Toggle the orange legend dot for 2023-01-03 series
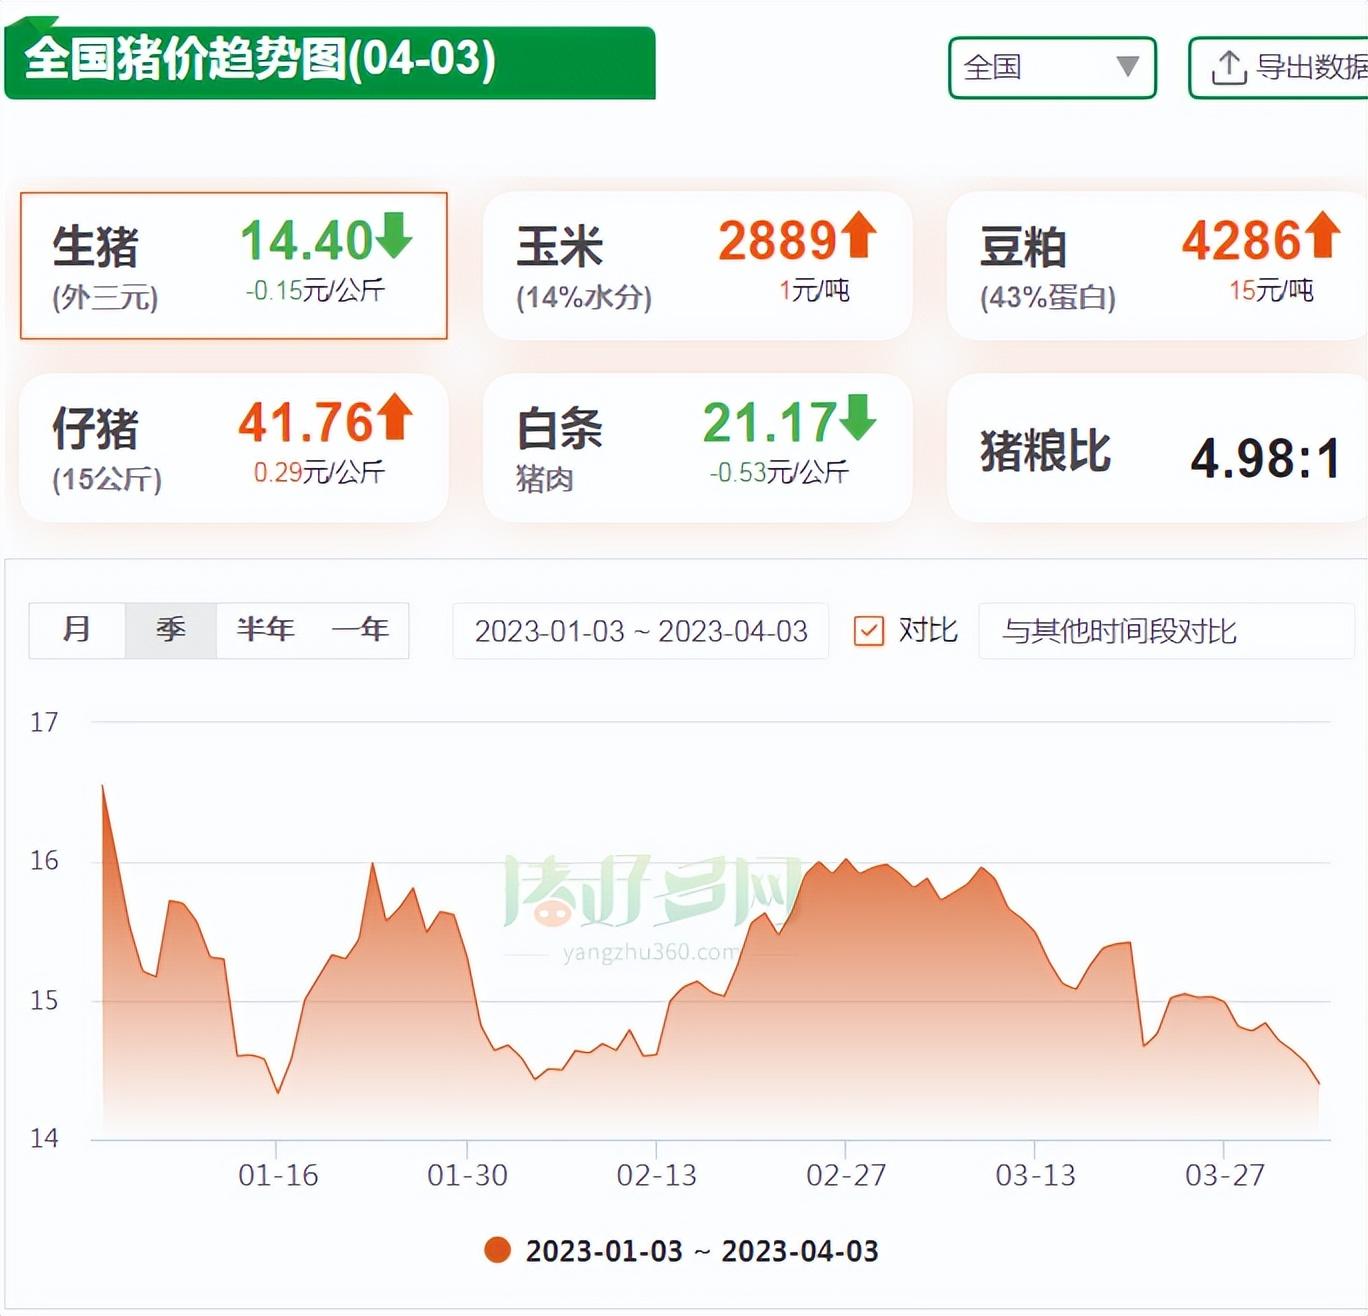The height and width of the screenshot is (1316, 1368). 497,1250
